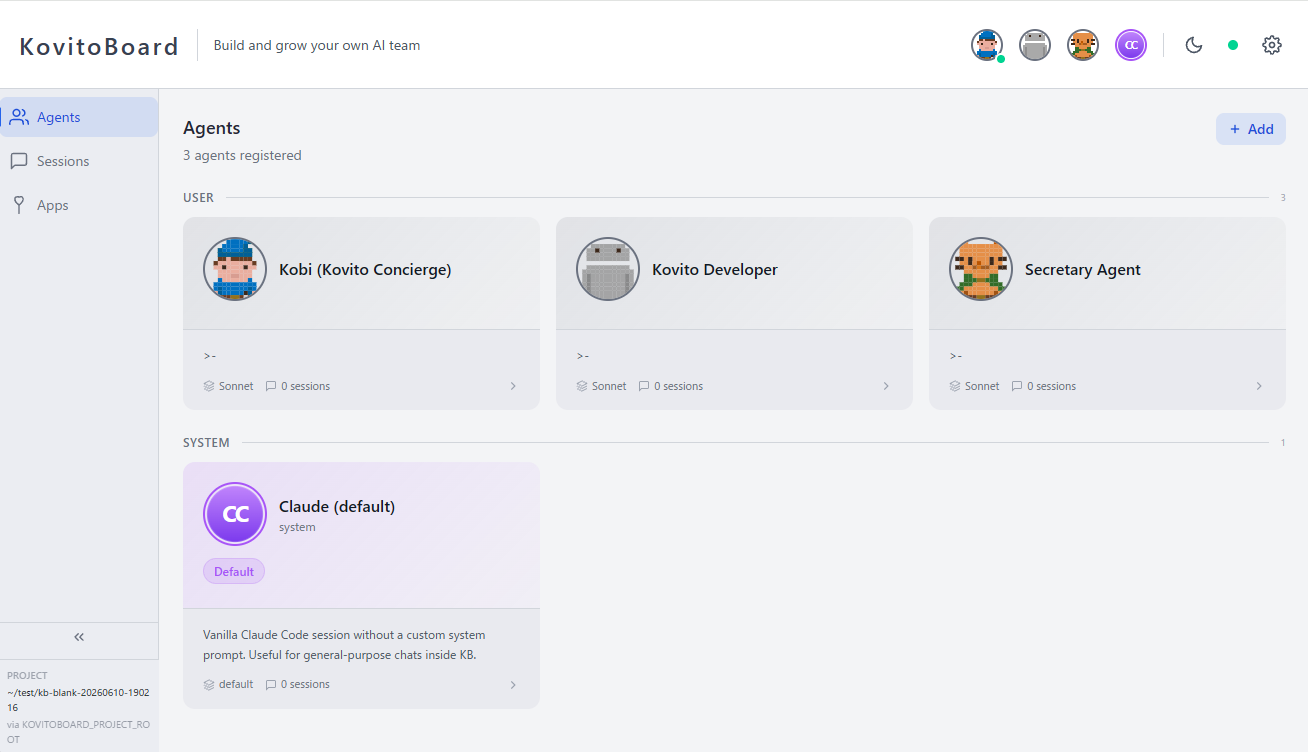
Task: Click '0 sessions' on Kobi card
Action: click(x=305, y=386)
